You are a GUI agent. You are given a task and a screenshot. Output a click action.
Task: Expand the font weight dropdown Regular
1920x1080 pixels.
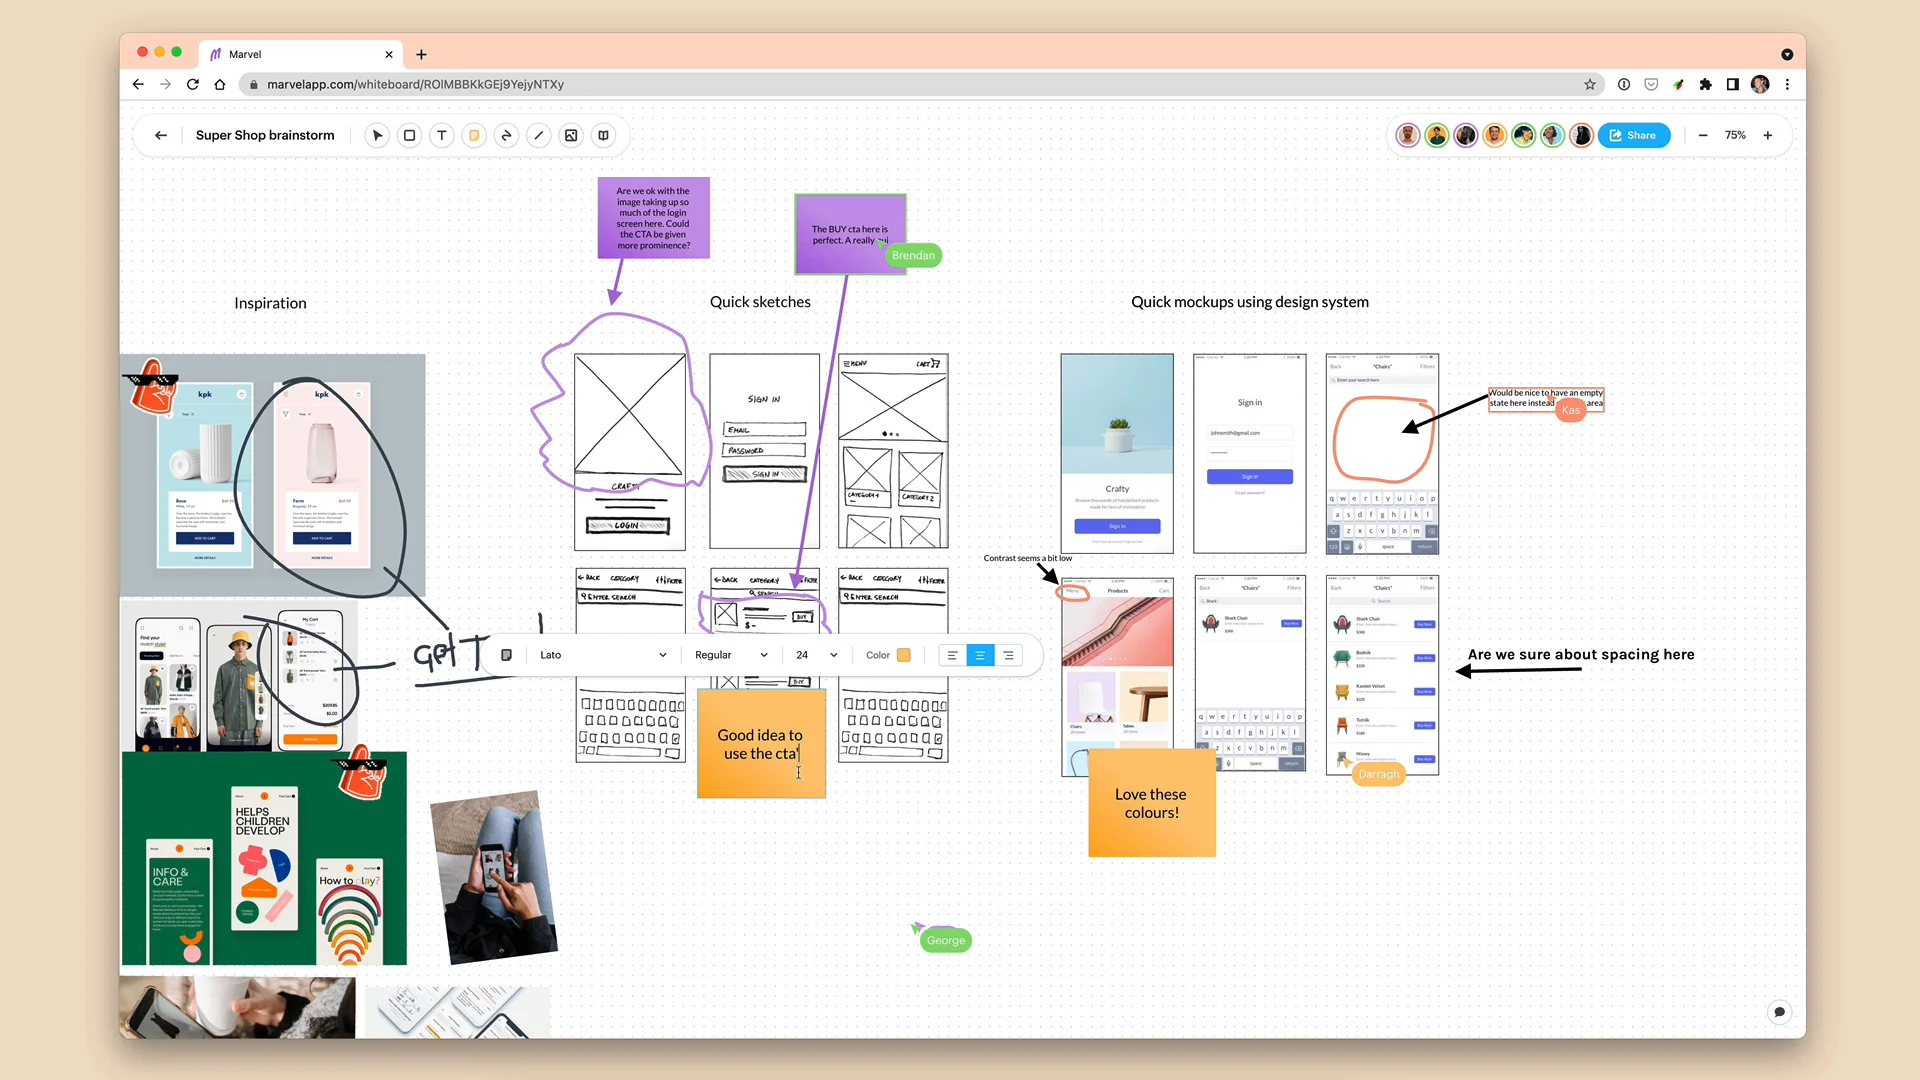point(729,655)
